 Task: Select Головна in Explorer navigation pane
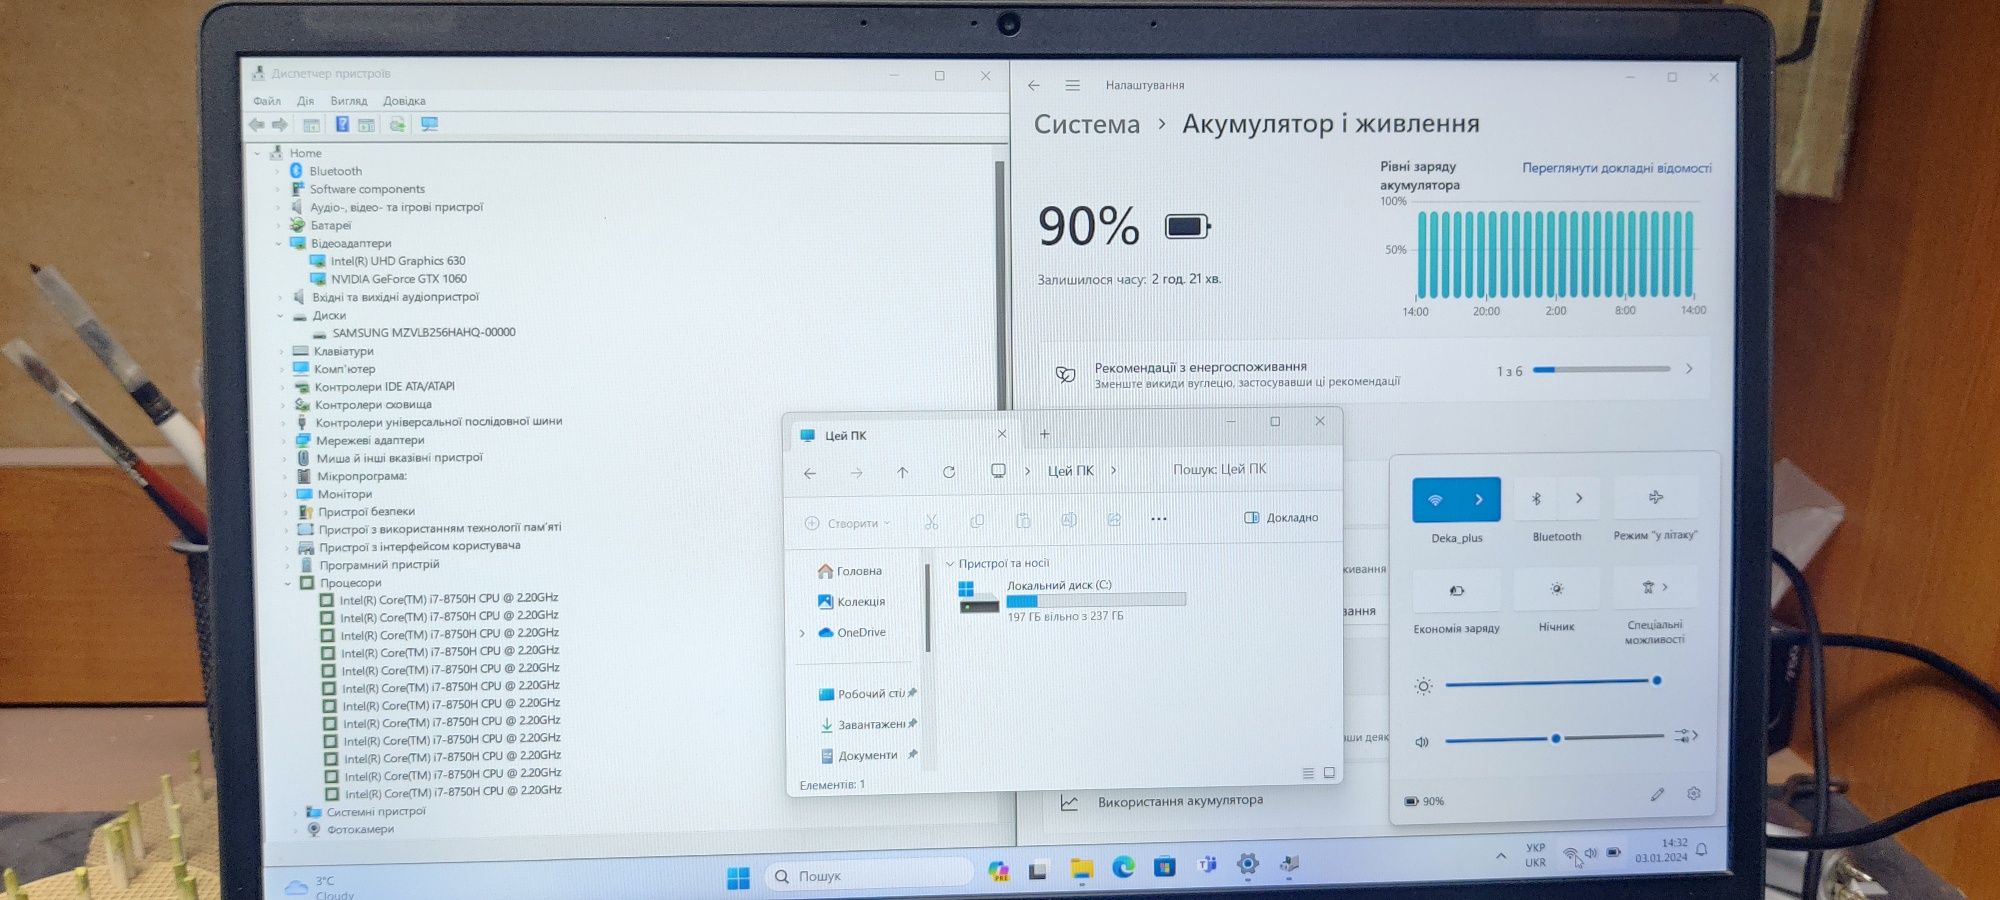point(850,571)
